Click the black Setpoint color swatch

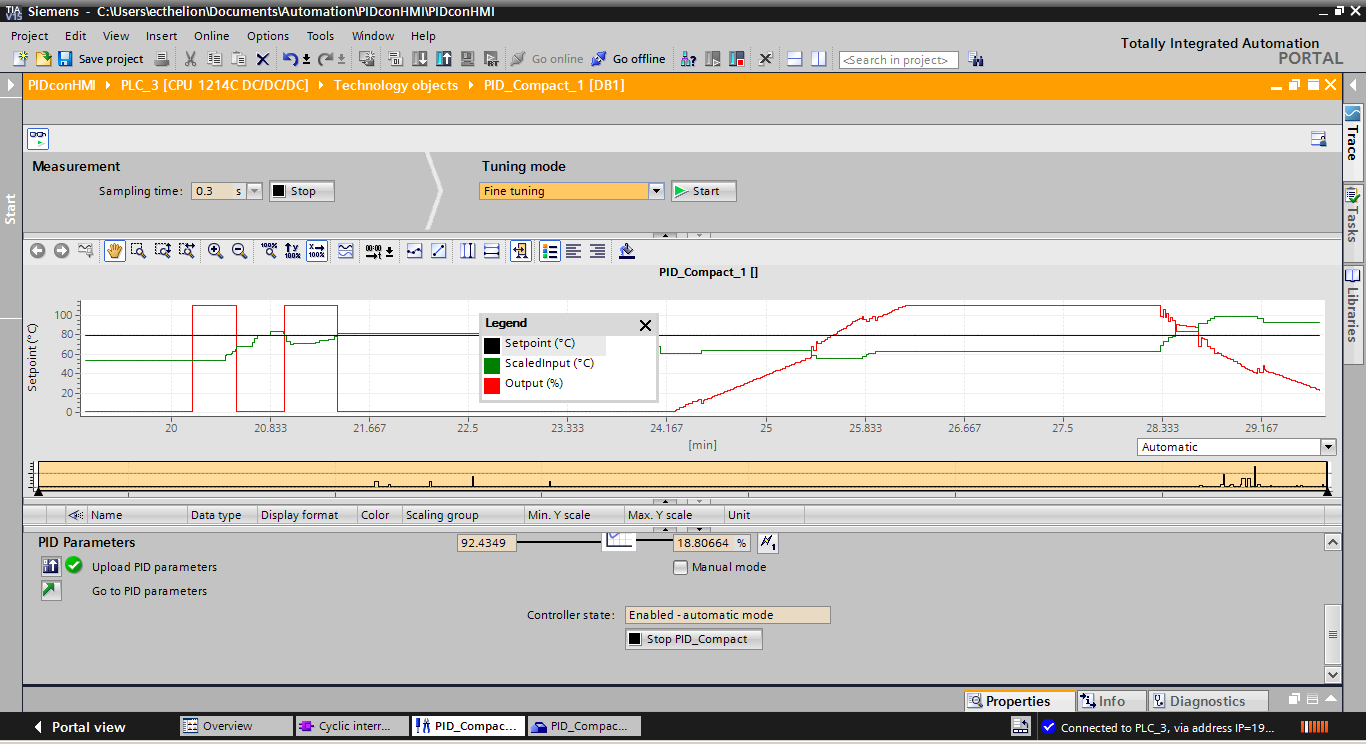click(492, 345)
